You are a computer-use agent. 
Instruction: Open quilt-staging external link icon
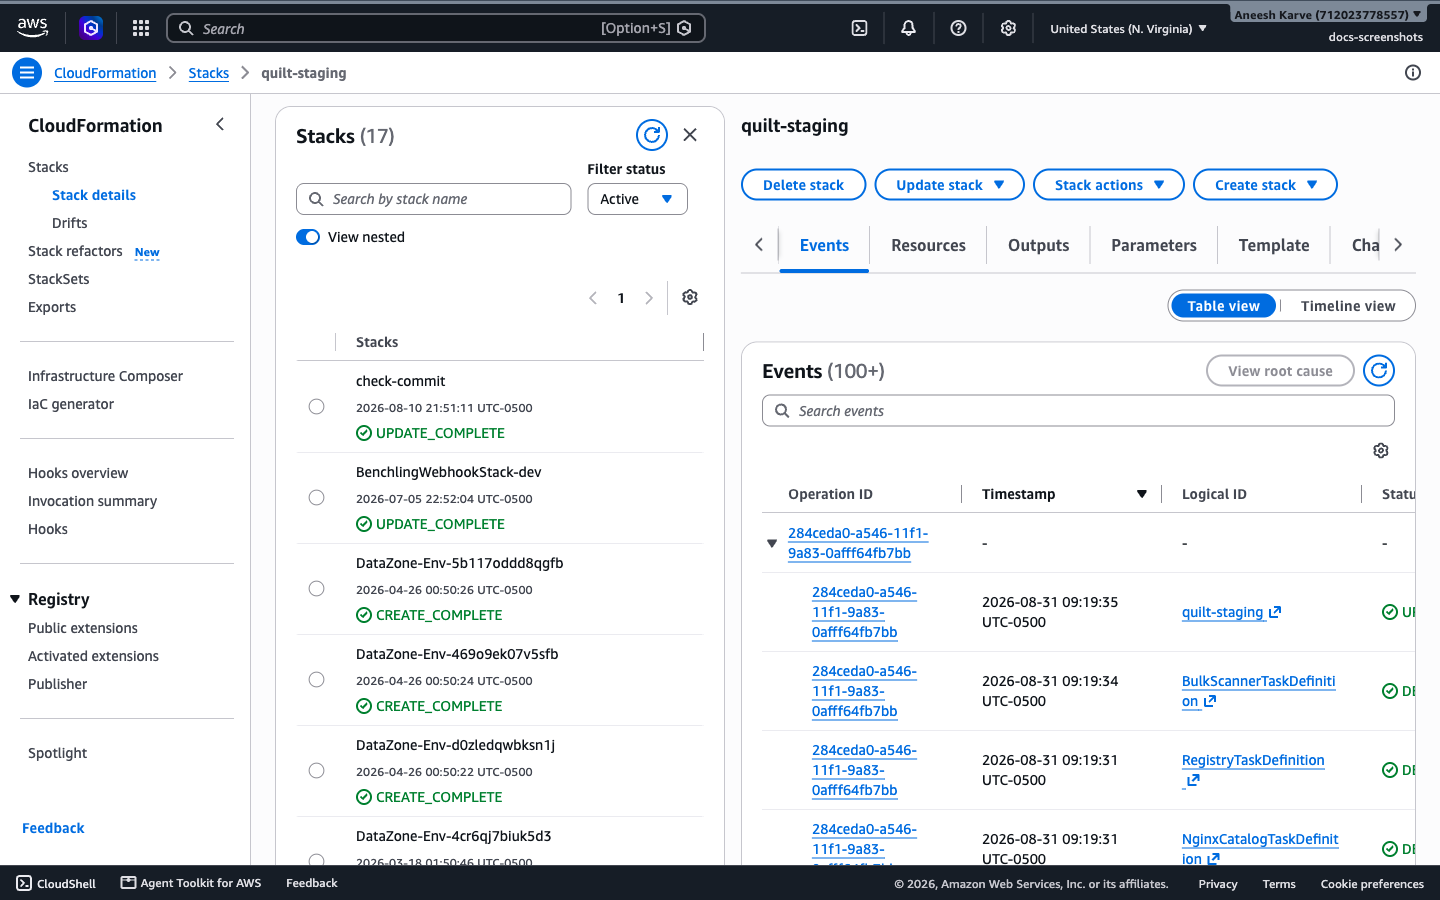pos(1275,612)
